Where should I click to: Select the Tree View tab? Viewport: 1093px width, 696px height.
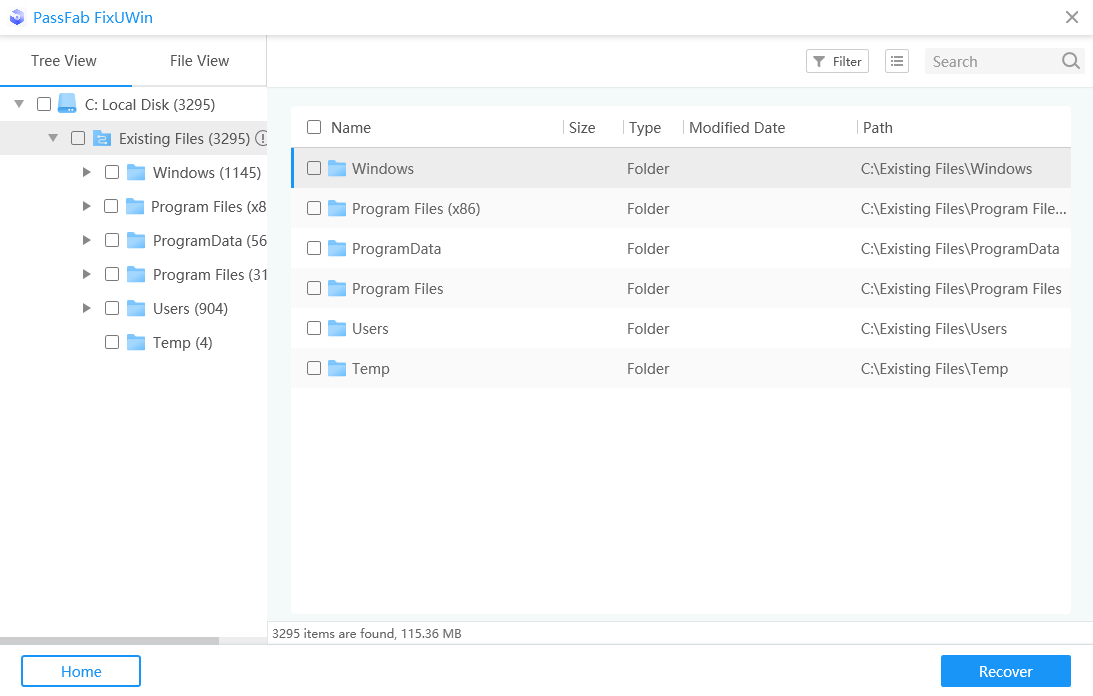point(64,61)
